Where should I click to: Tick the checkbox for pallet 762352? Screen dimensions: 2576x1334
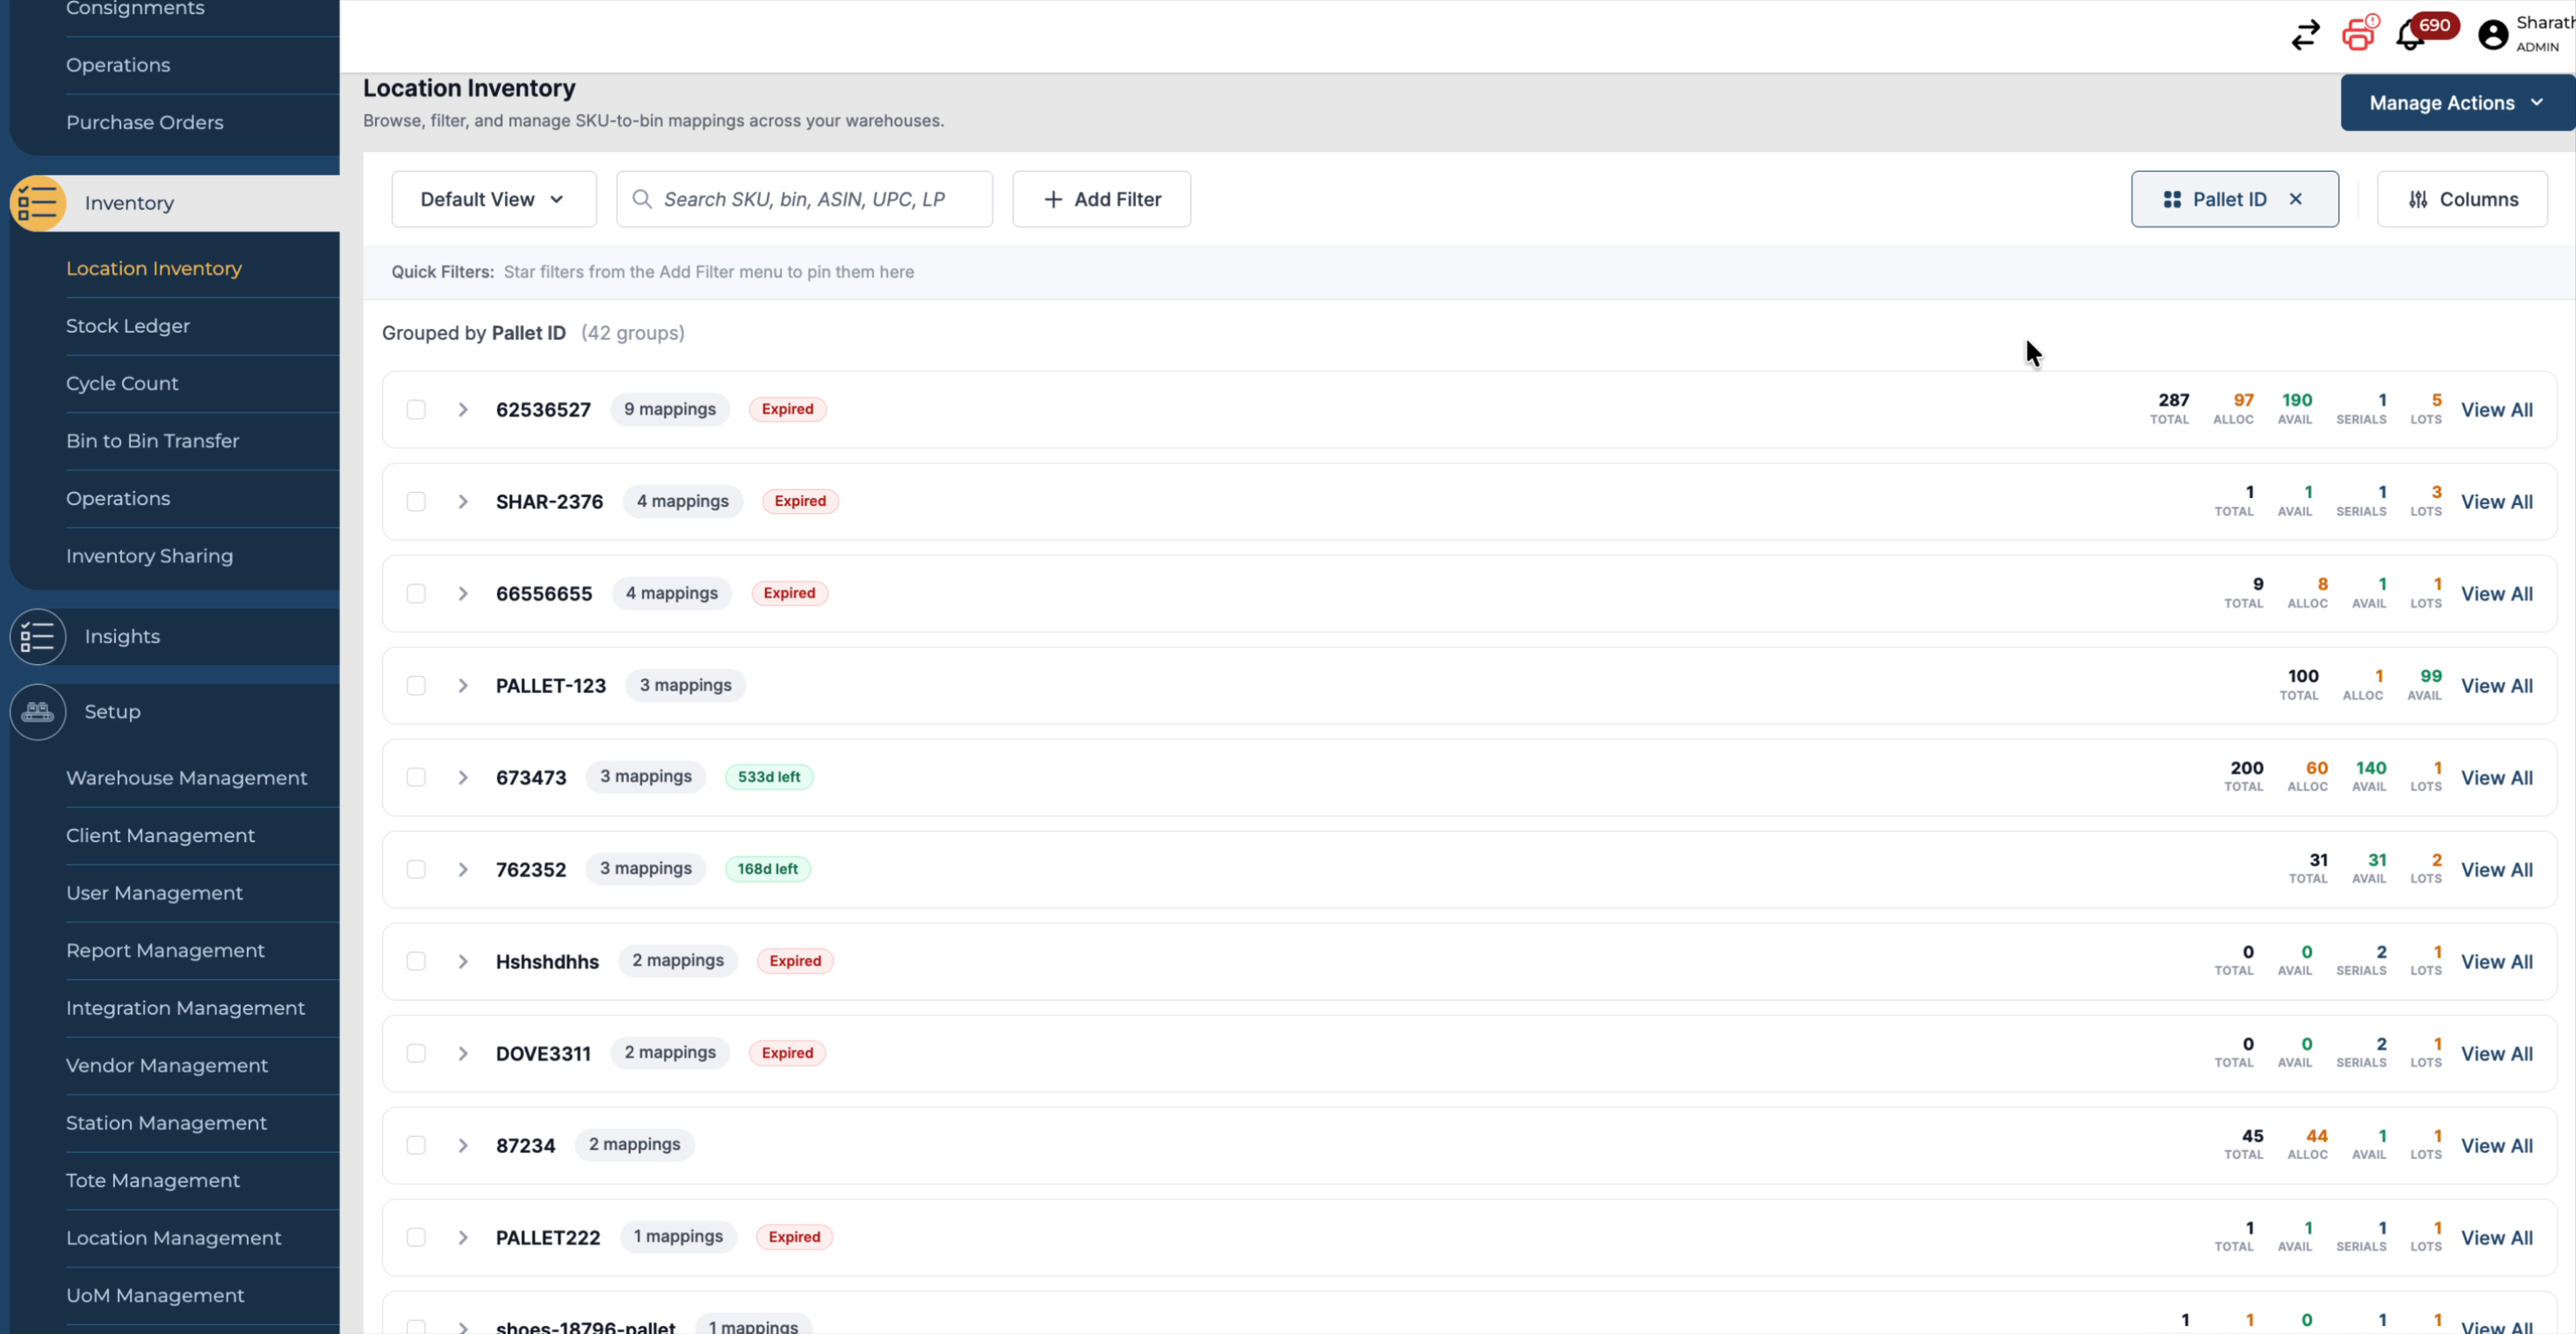(416, 870)
